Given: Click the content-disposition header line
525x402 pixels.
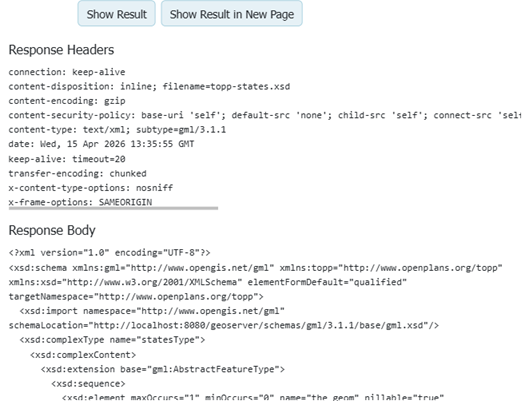Looking at the screenshot, I should click(149, 87).
